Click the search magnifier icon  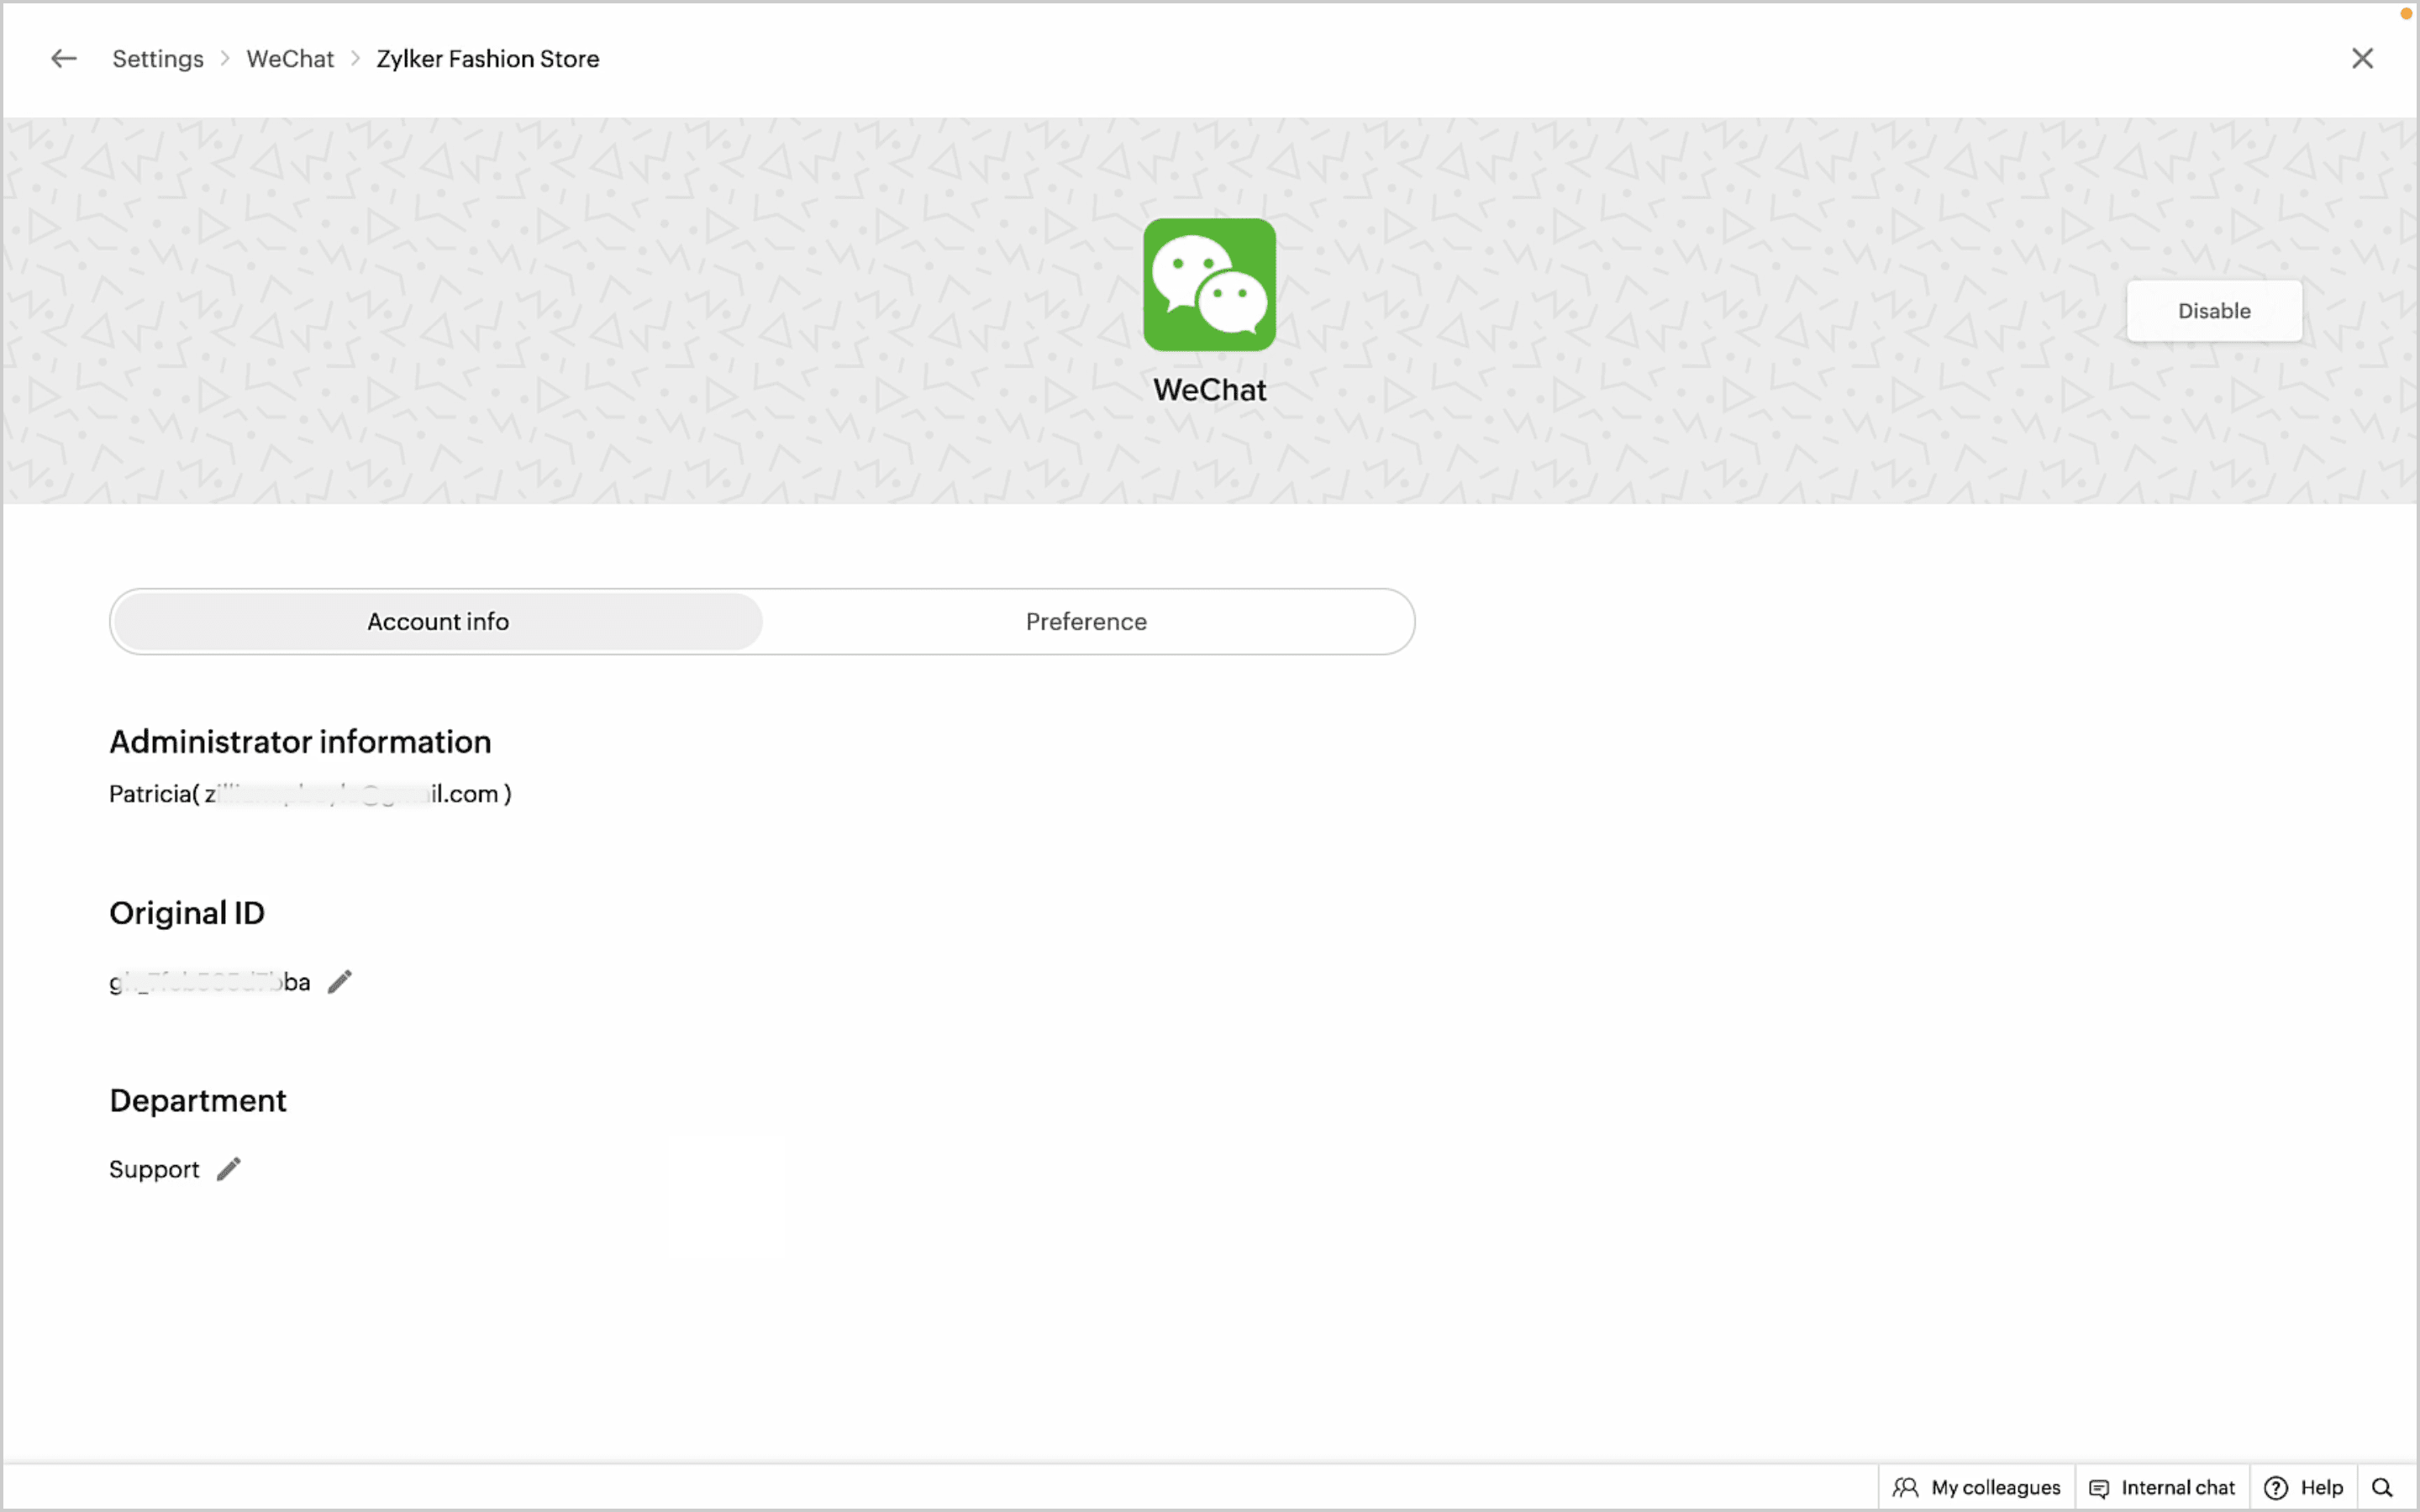point(2383,1487)
